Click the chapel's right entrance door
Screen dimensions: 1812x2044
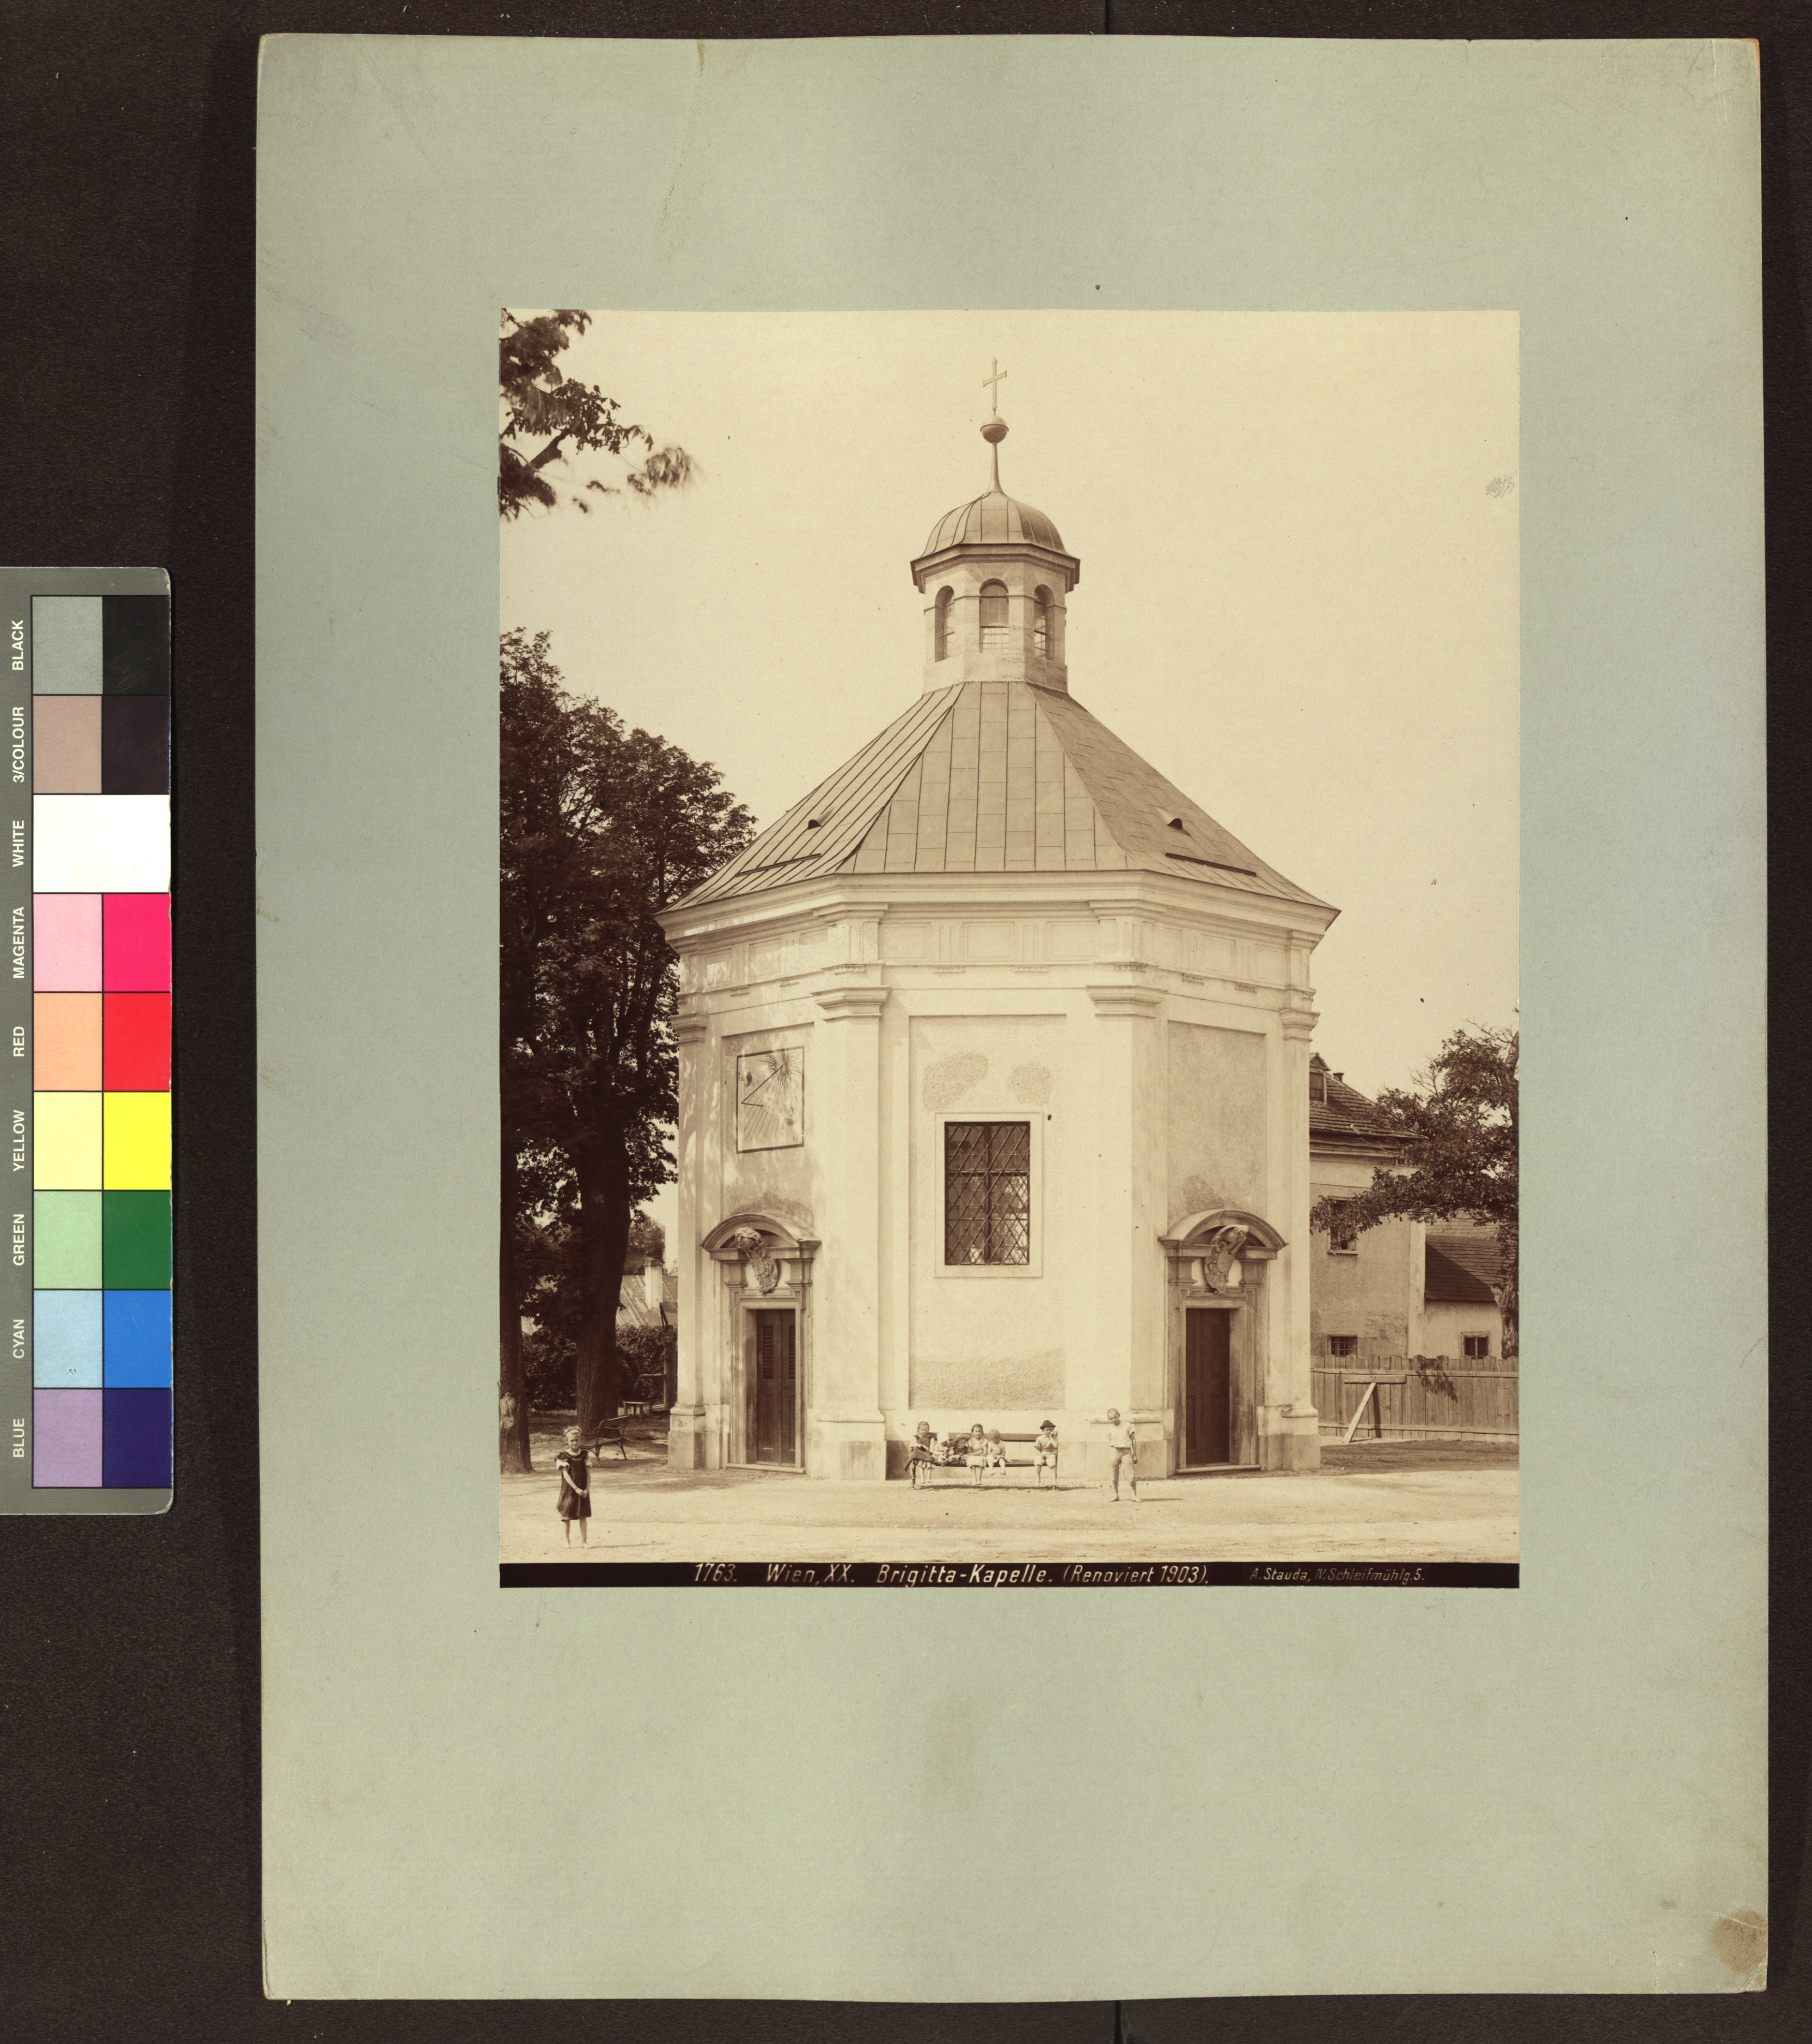[1207, 1386]
